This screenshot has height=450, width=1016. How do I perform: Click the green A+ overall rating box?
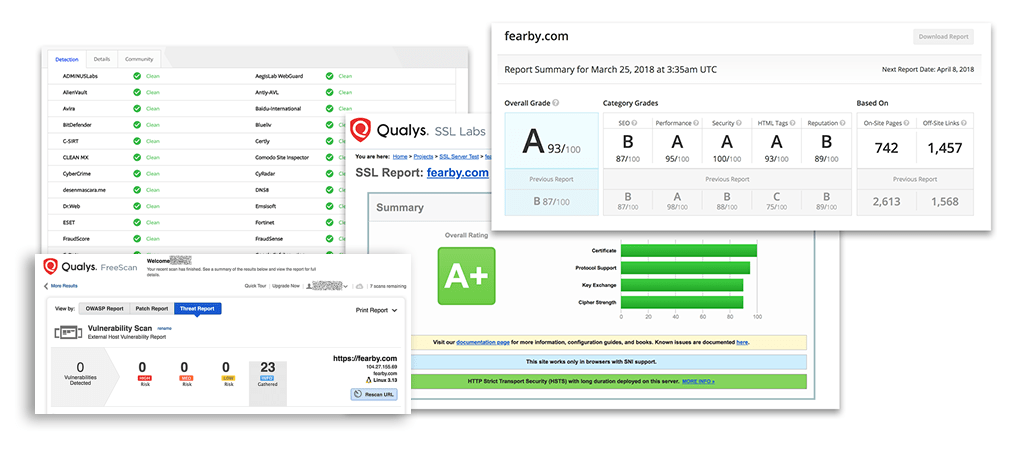point(466,276)
